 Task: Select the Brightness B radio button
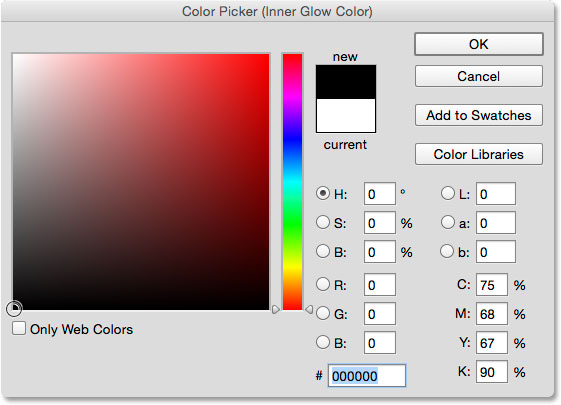tap(323, 251)
